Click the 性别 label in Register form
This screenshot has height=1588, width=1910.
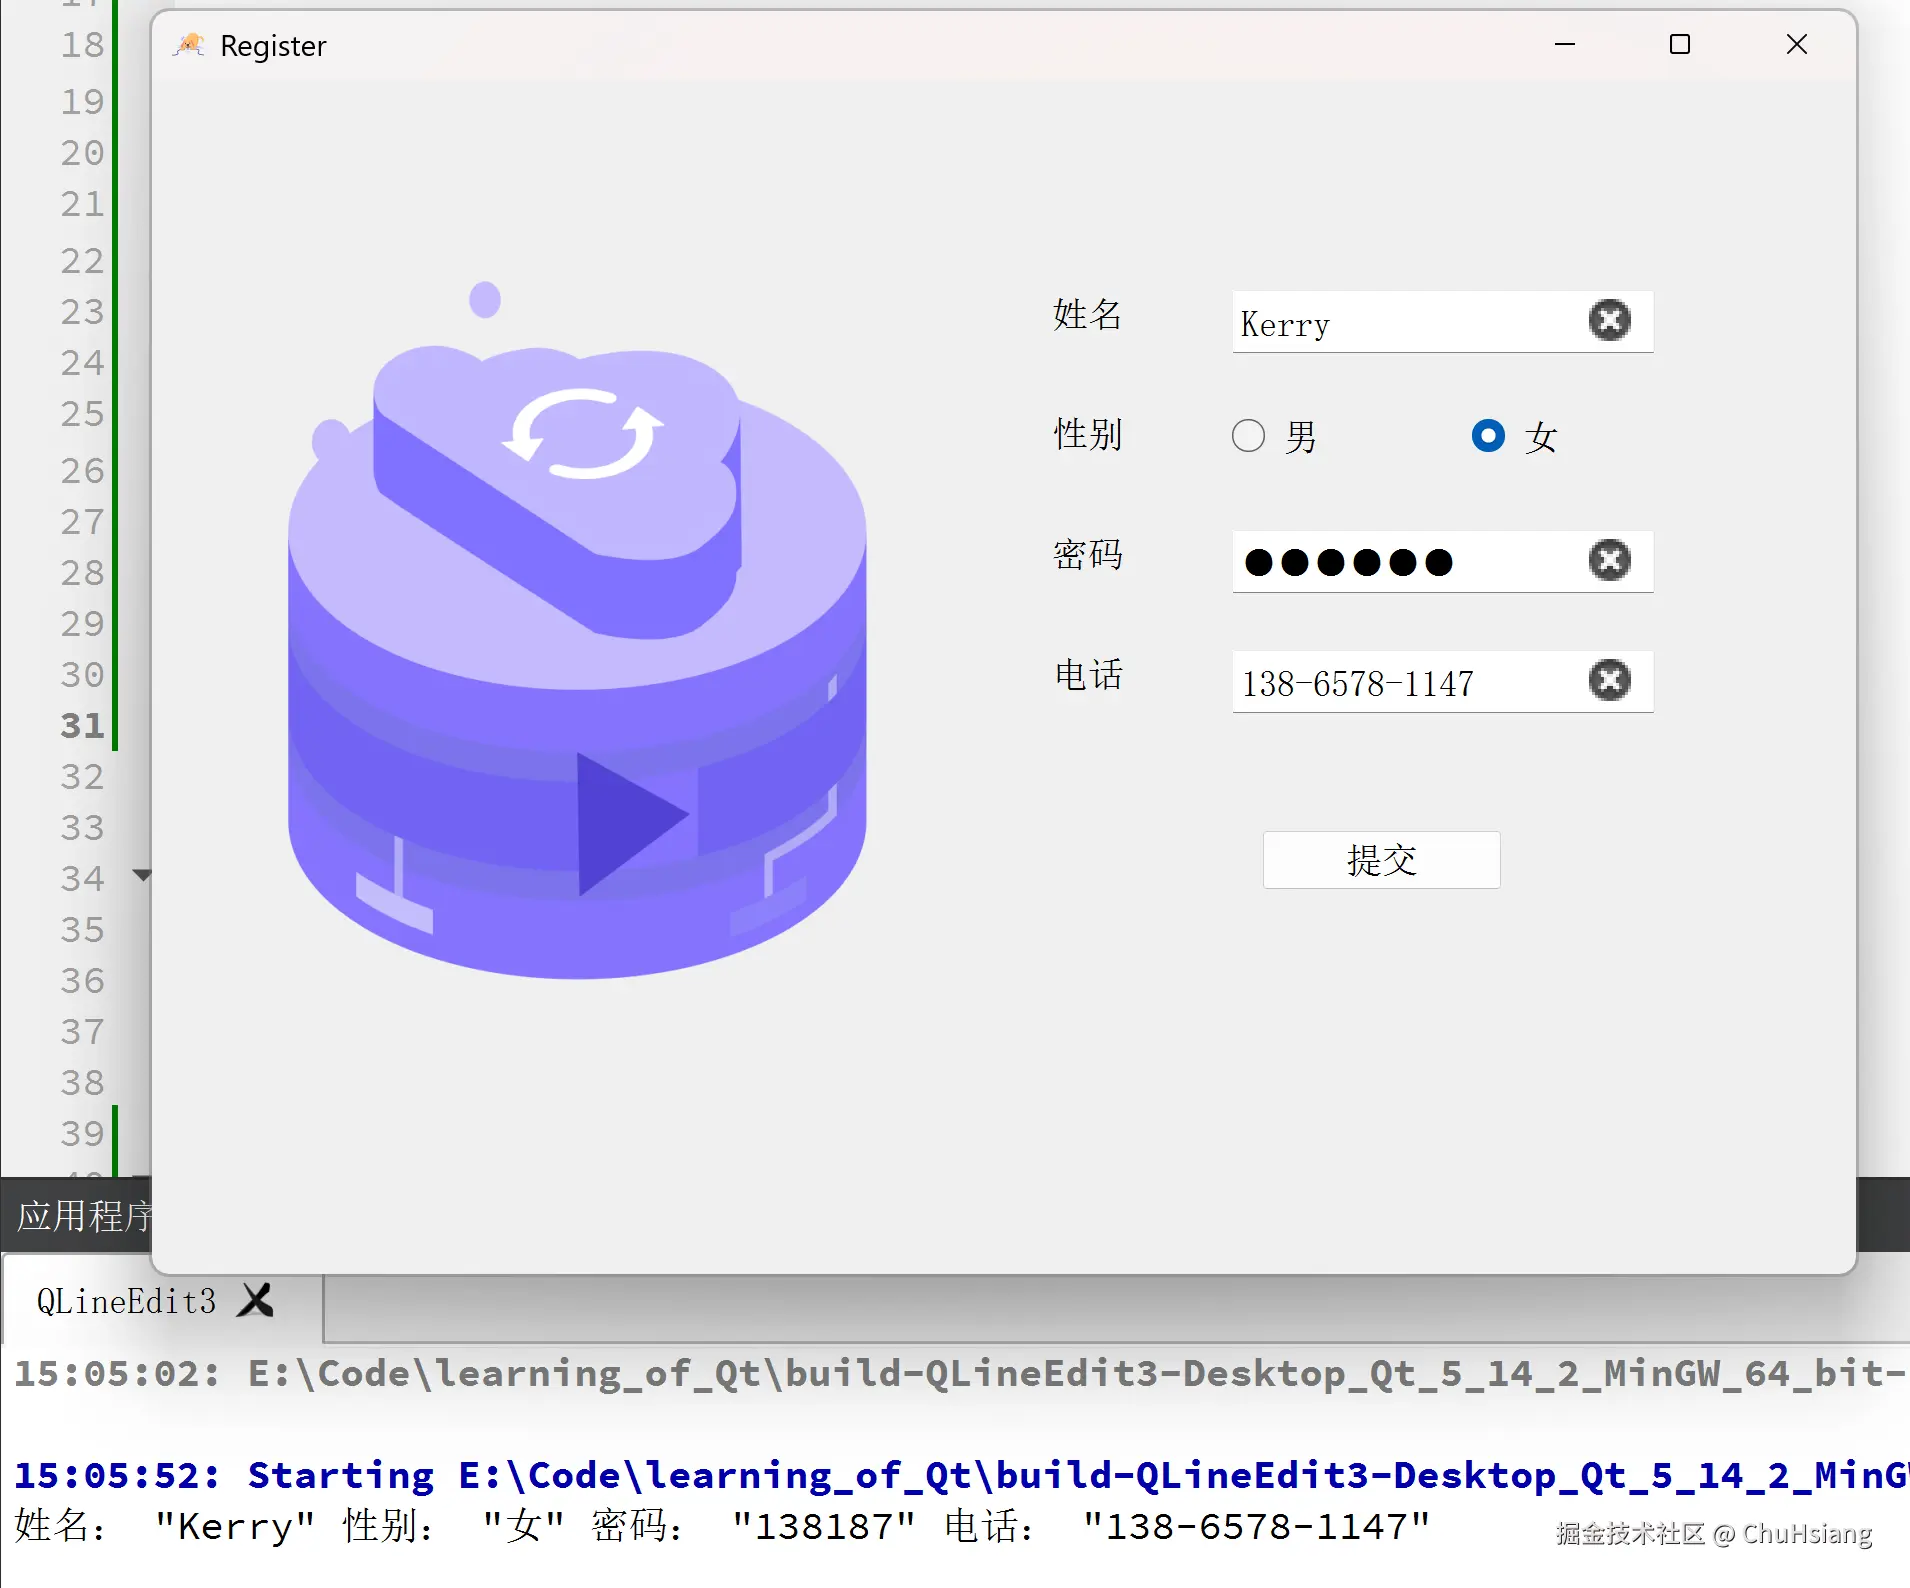(x=1088, y=435)
